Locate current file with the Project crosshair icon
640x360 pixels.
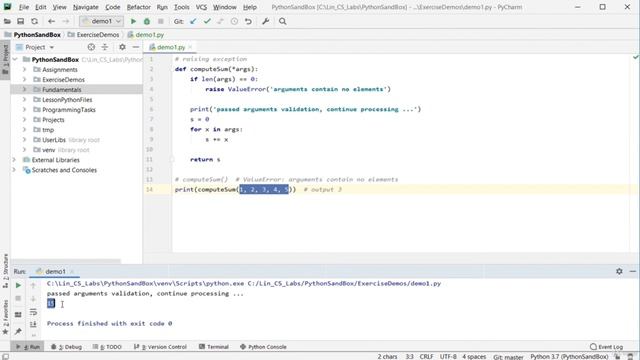(x=91, y=47)
